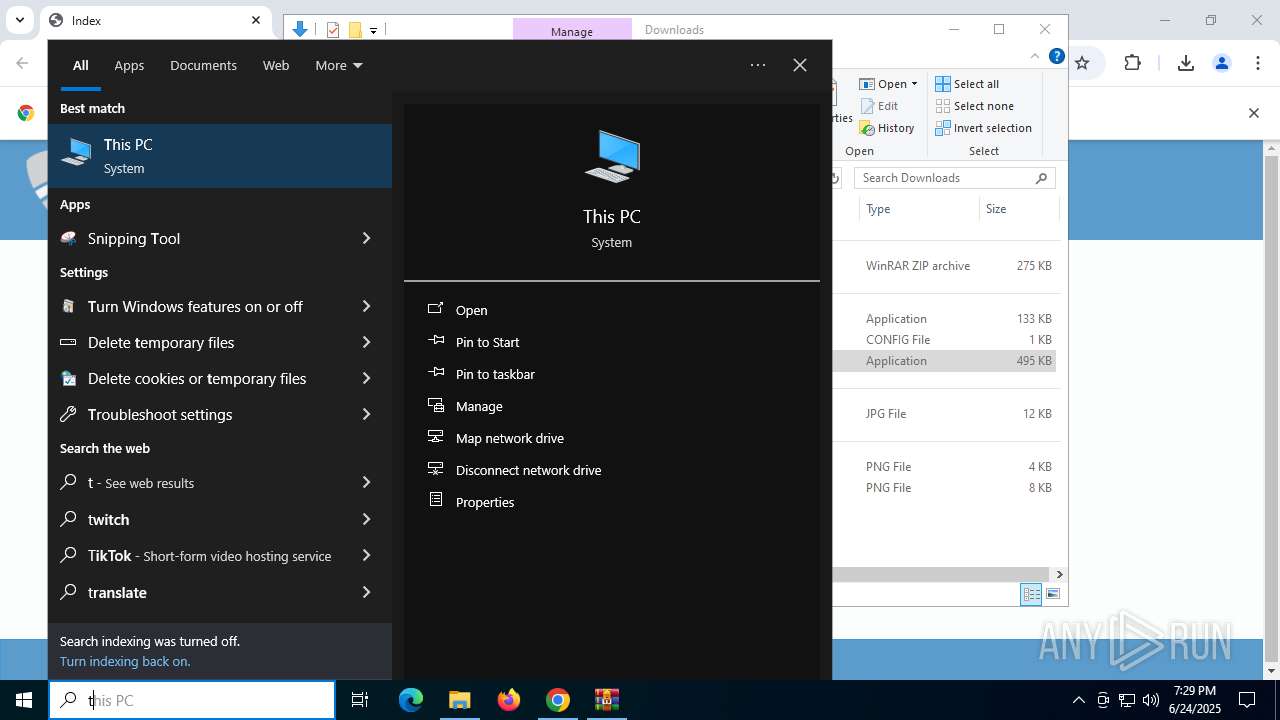
Task: Click Explorer horizontal scrollbar right arrow
Action: point(1059,574)
